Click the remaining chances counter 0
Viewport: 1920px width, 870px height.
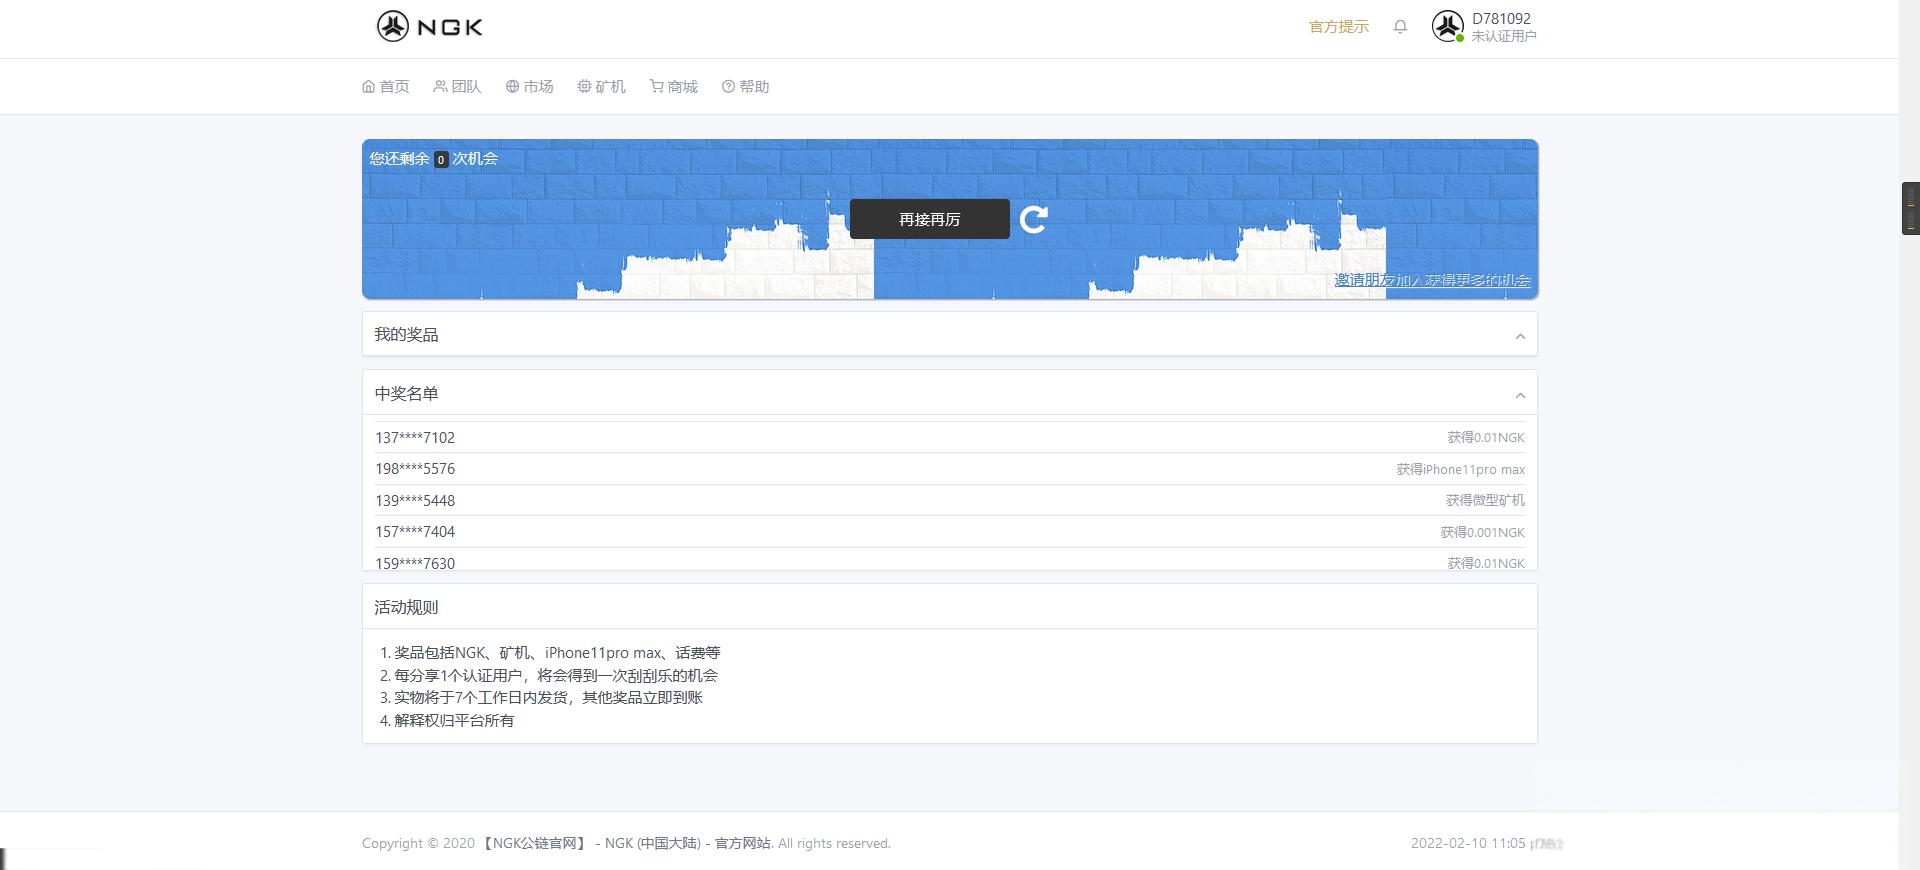point(441,159)
